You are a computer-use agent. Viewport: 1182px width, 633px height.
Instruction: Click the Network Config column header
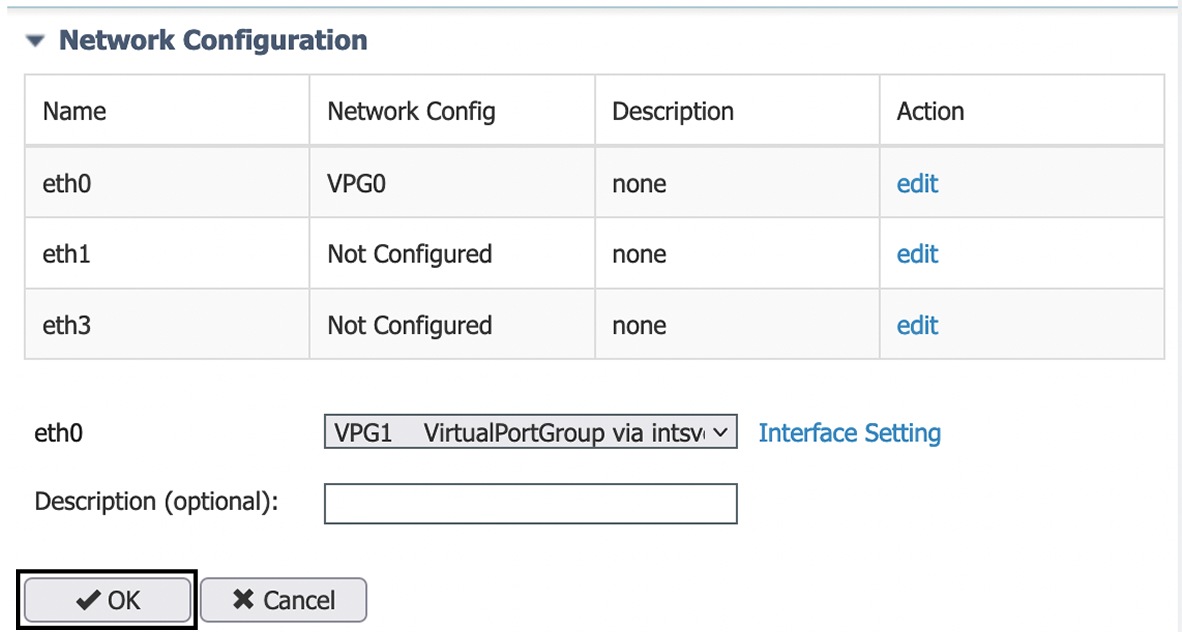(410, 111)
